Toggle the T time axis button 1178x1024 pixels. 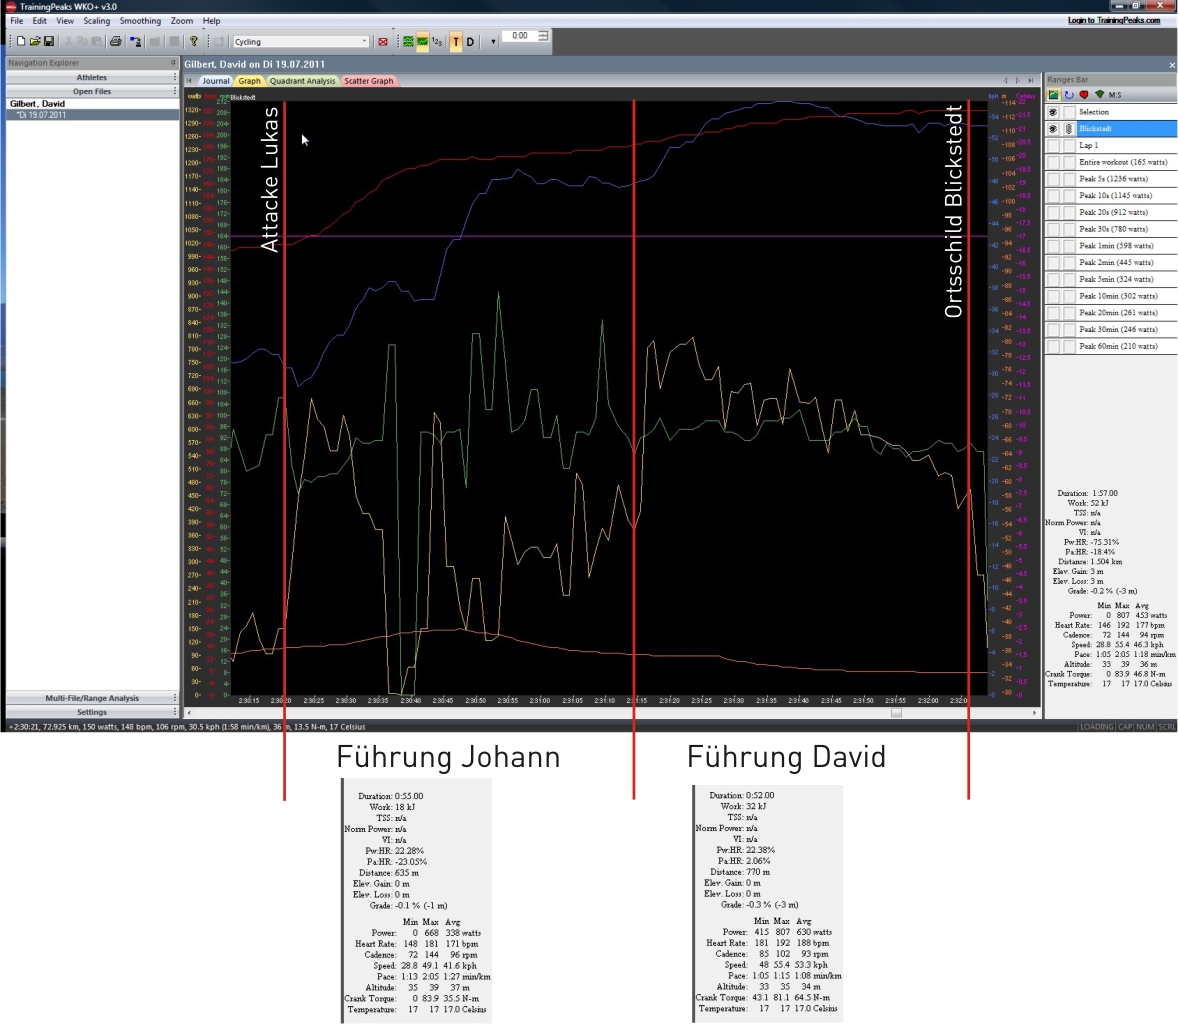[456, 41]
